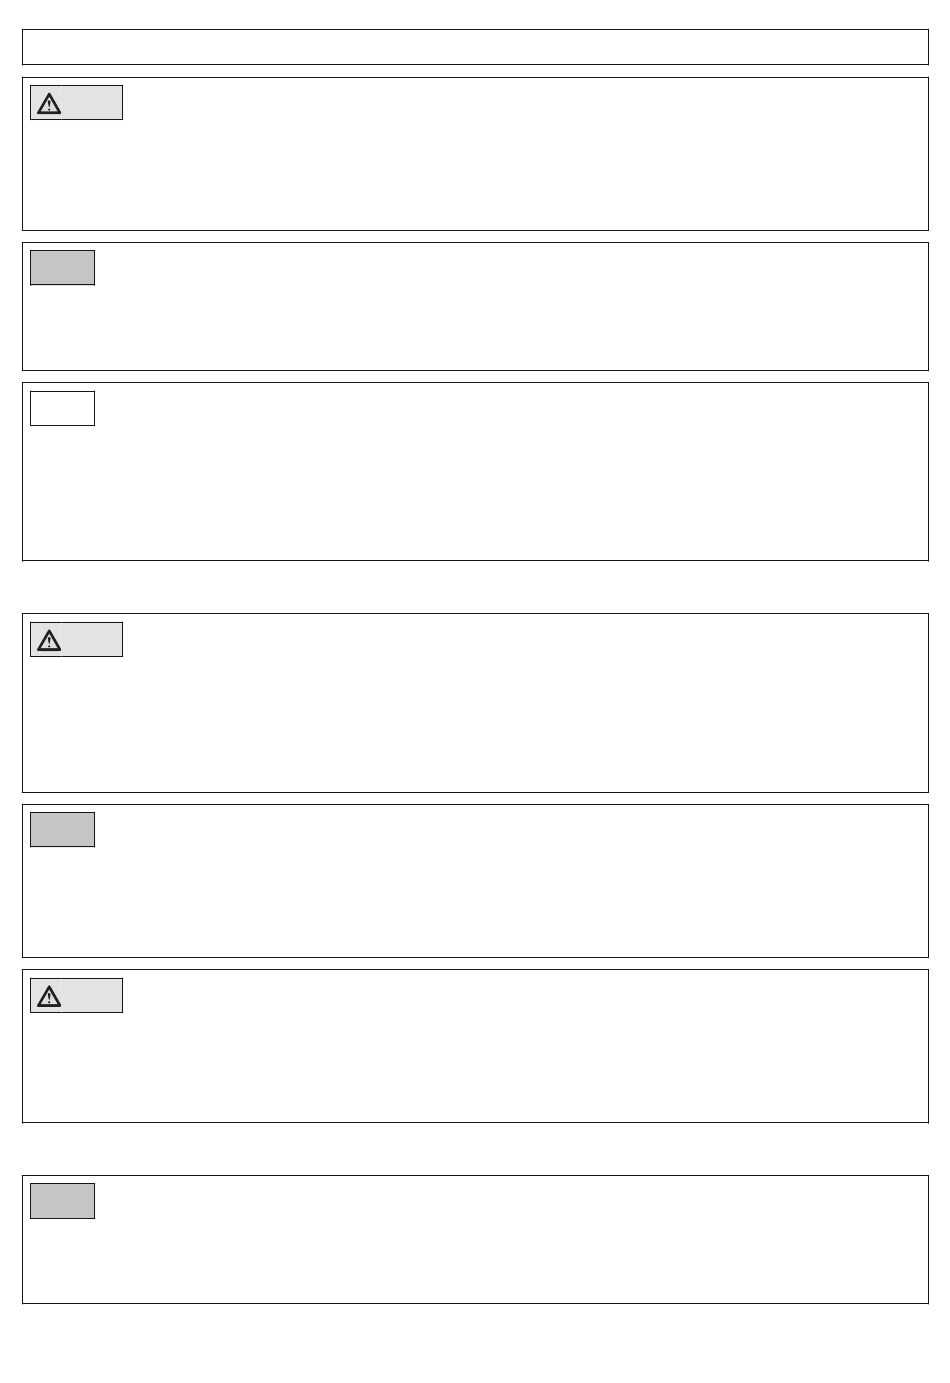Click inside the empty title bar at the page top
This screenshot has width=950, height=1383.
pyautogui.click(x=475, y=47)
